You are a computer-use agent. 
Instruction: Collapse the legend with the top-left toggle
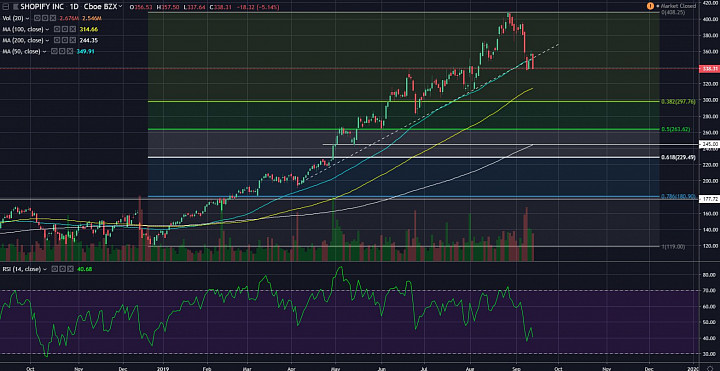click(6, 7)
